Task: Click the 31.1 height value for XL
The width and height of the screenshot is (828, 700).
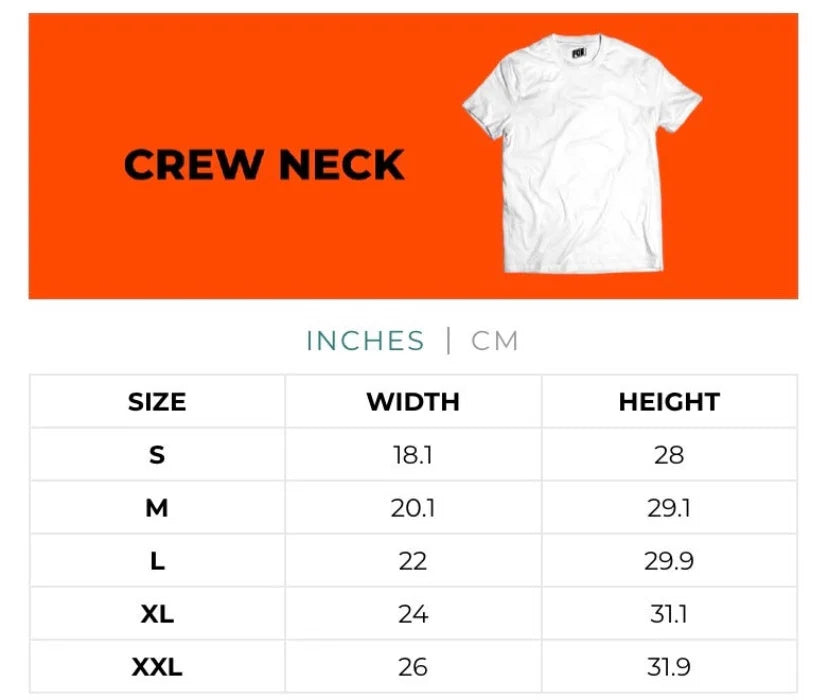Action: pos(669,614)
